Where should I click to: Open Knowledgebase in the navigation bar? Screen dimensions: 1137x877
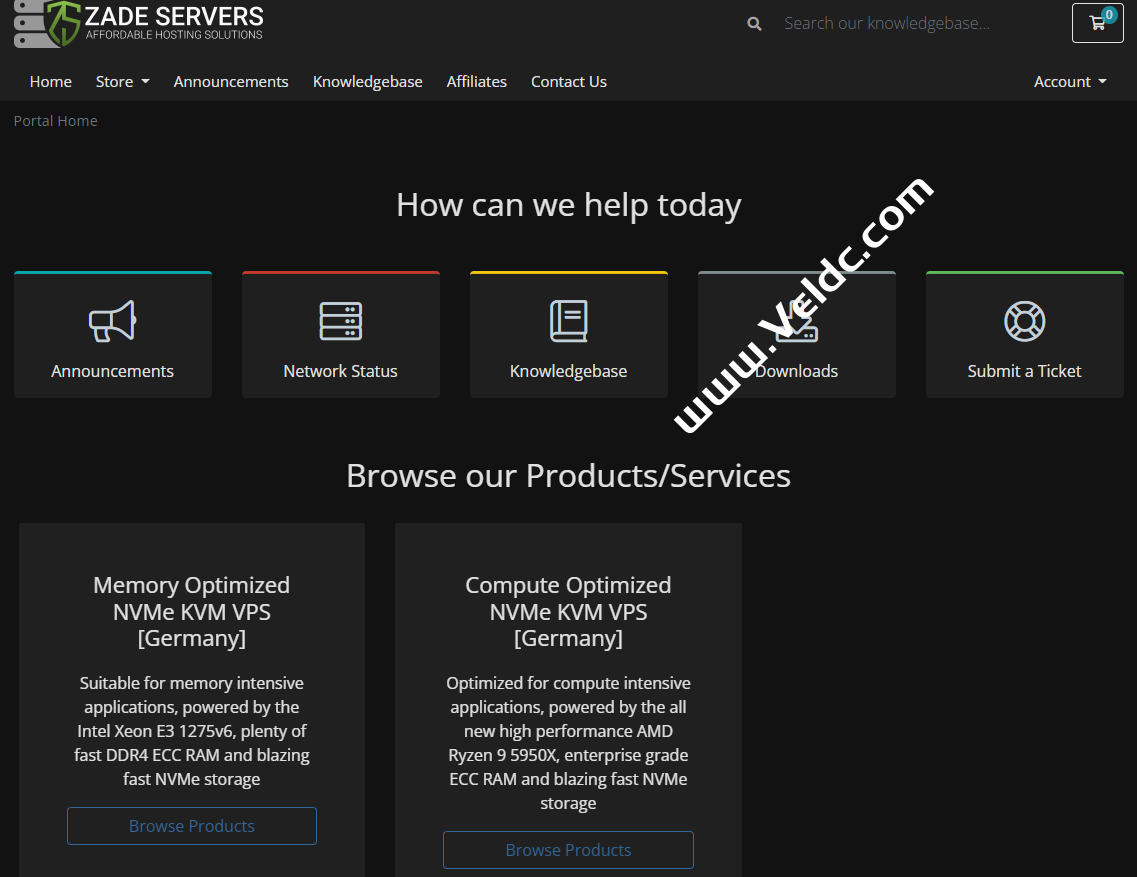[367, 82]
